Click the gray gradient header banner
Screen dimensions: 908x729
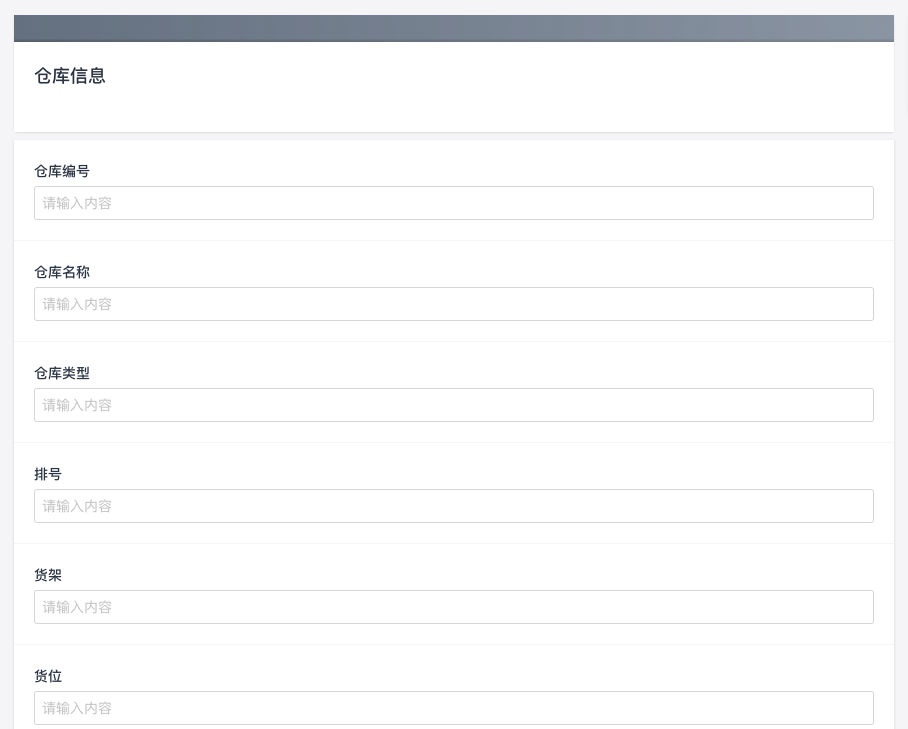pos(453,28)
